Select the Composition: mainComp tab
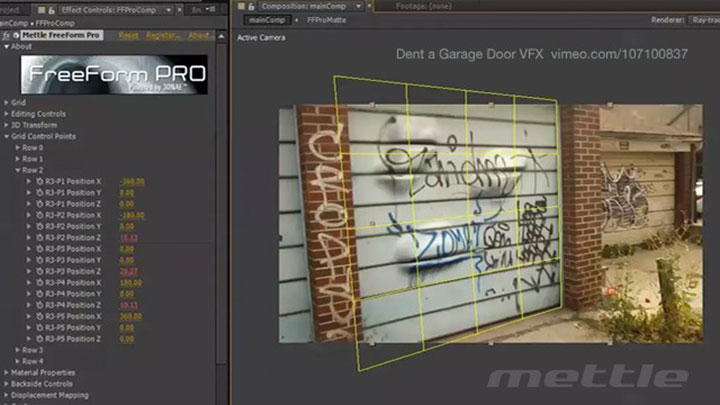Viewport: 720px width, 405px height. (x=304, y=6)
